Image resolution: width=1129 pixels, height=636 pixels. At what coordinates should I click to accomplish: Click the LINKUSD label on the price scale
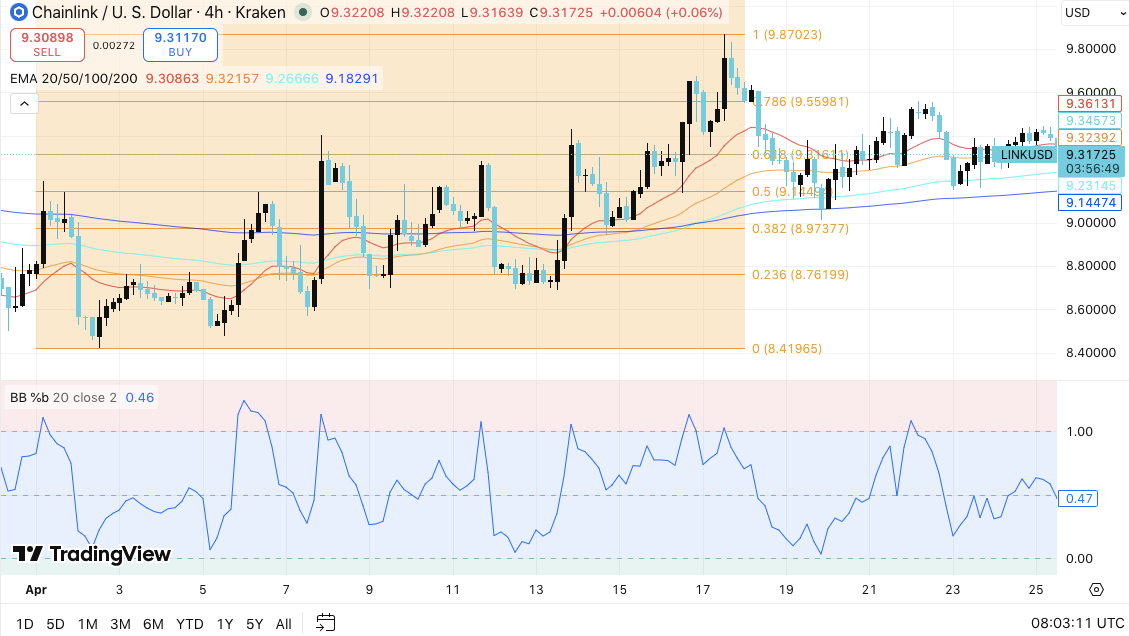click(1024, 155)
